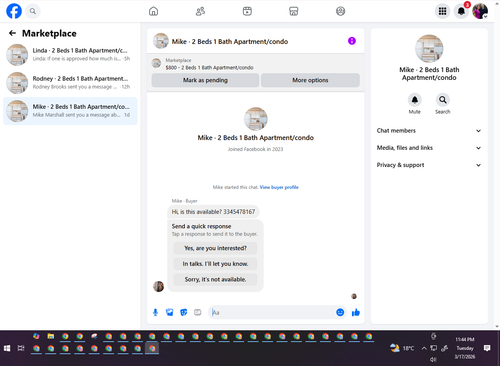Open Linda's apartment conversation
Viewport: 500px width, 366px height.
(70, 55)
